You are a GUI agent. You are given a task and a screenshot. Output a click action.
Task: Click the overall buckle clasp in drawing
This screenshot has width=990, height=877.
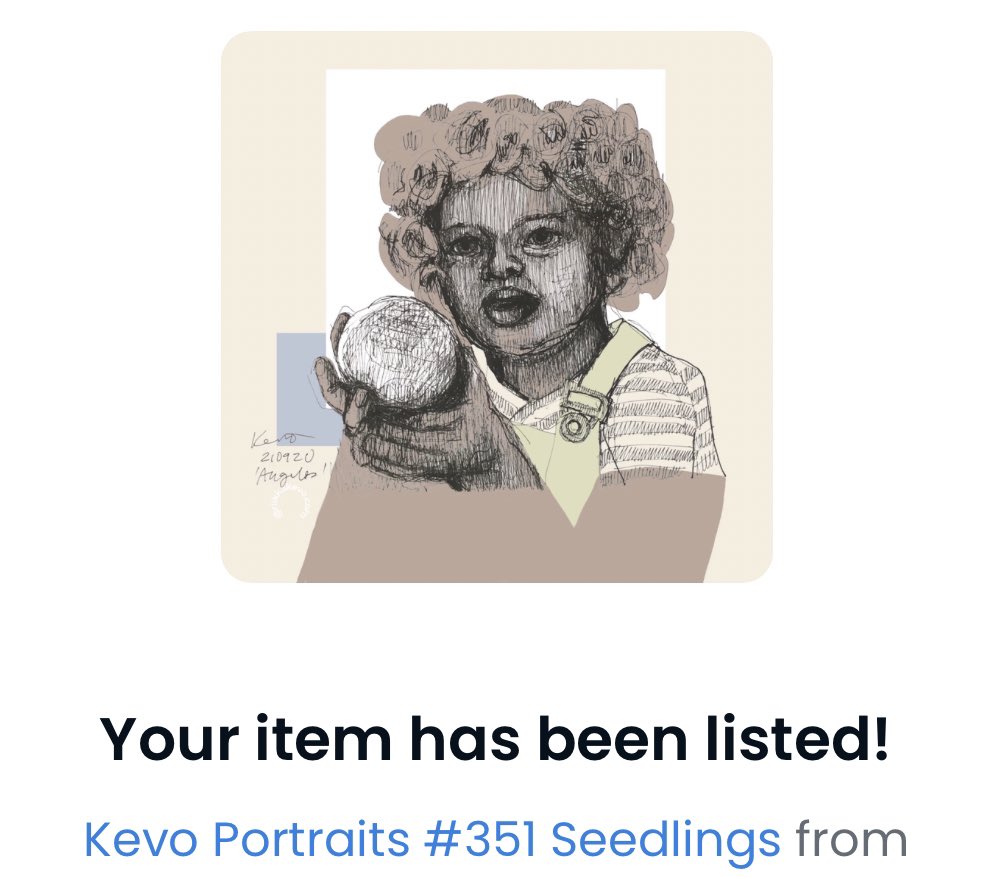click(x=585, y=411)
